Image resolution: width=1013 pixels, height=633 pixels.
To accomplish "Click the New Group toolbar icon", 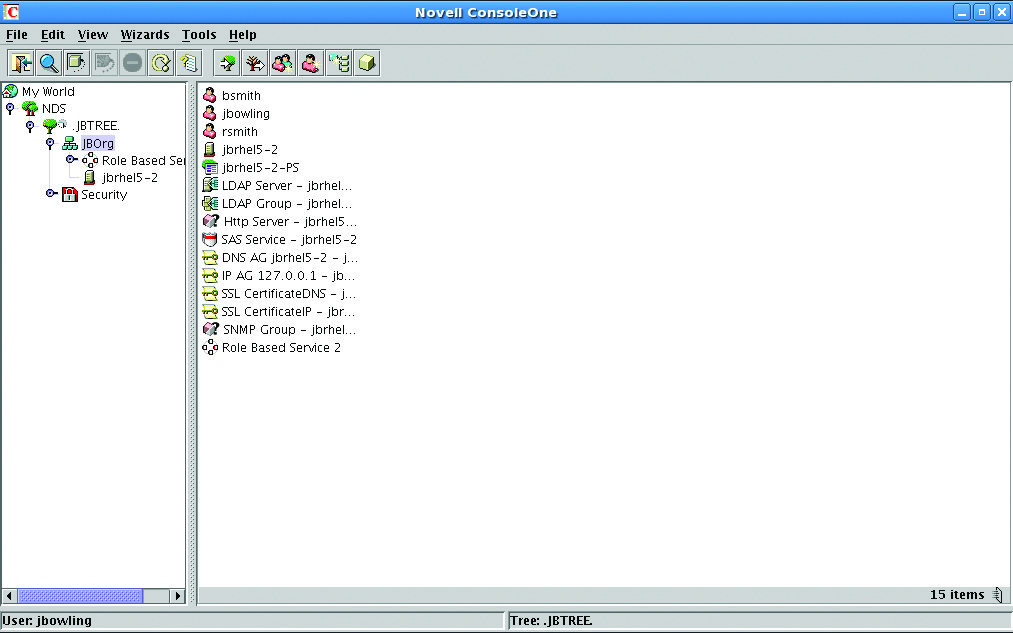I will tap(283, 63).
